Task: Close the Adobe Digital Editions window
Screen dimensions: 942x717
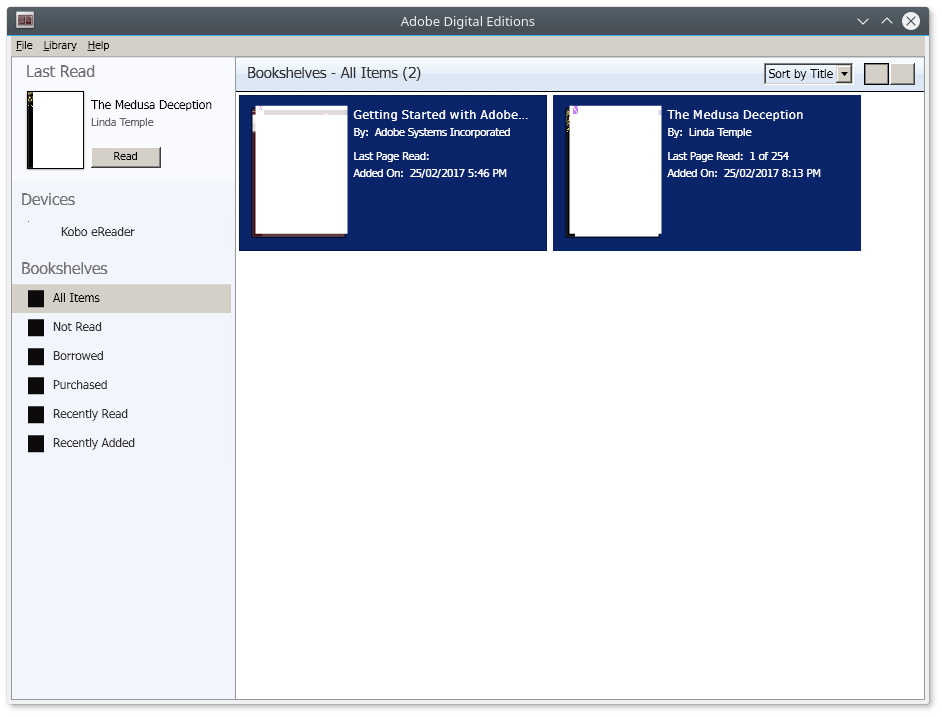Action: point(910,21)
